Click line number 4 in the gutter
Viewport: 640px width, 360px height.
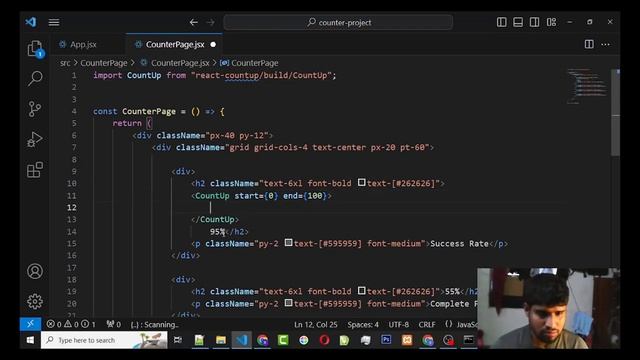pos(74,111)
